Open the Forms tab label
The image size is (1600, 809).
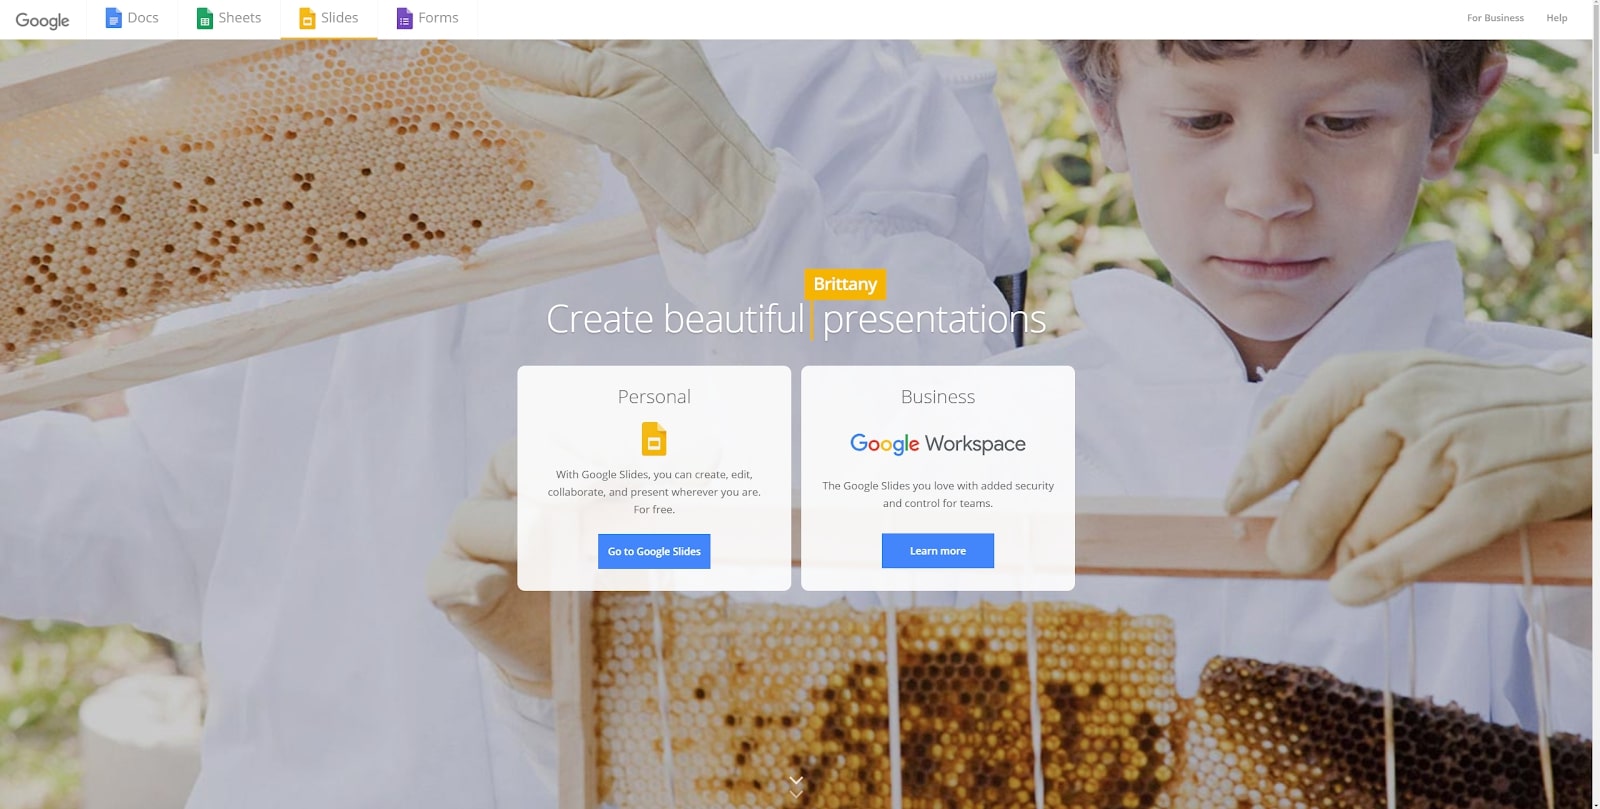click(438, 18)
